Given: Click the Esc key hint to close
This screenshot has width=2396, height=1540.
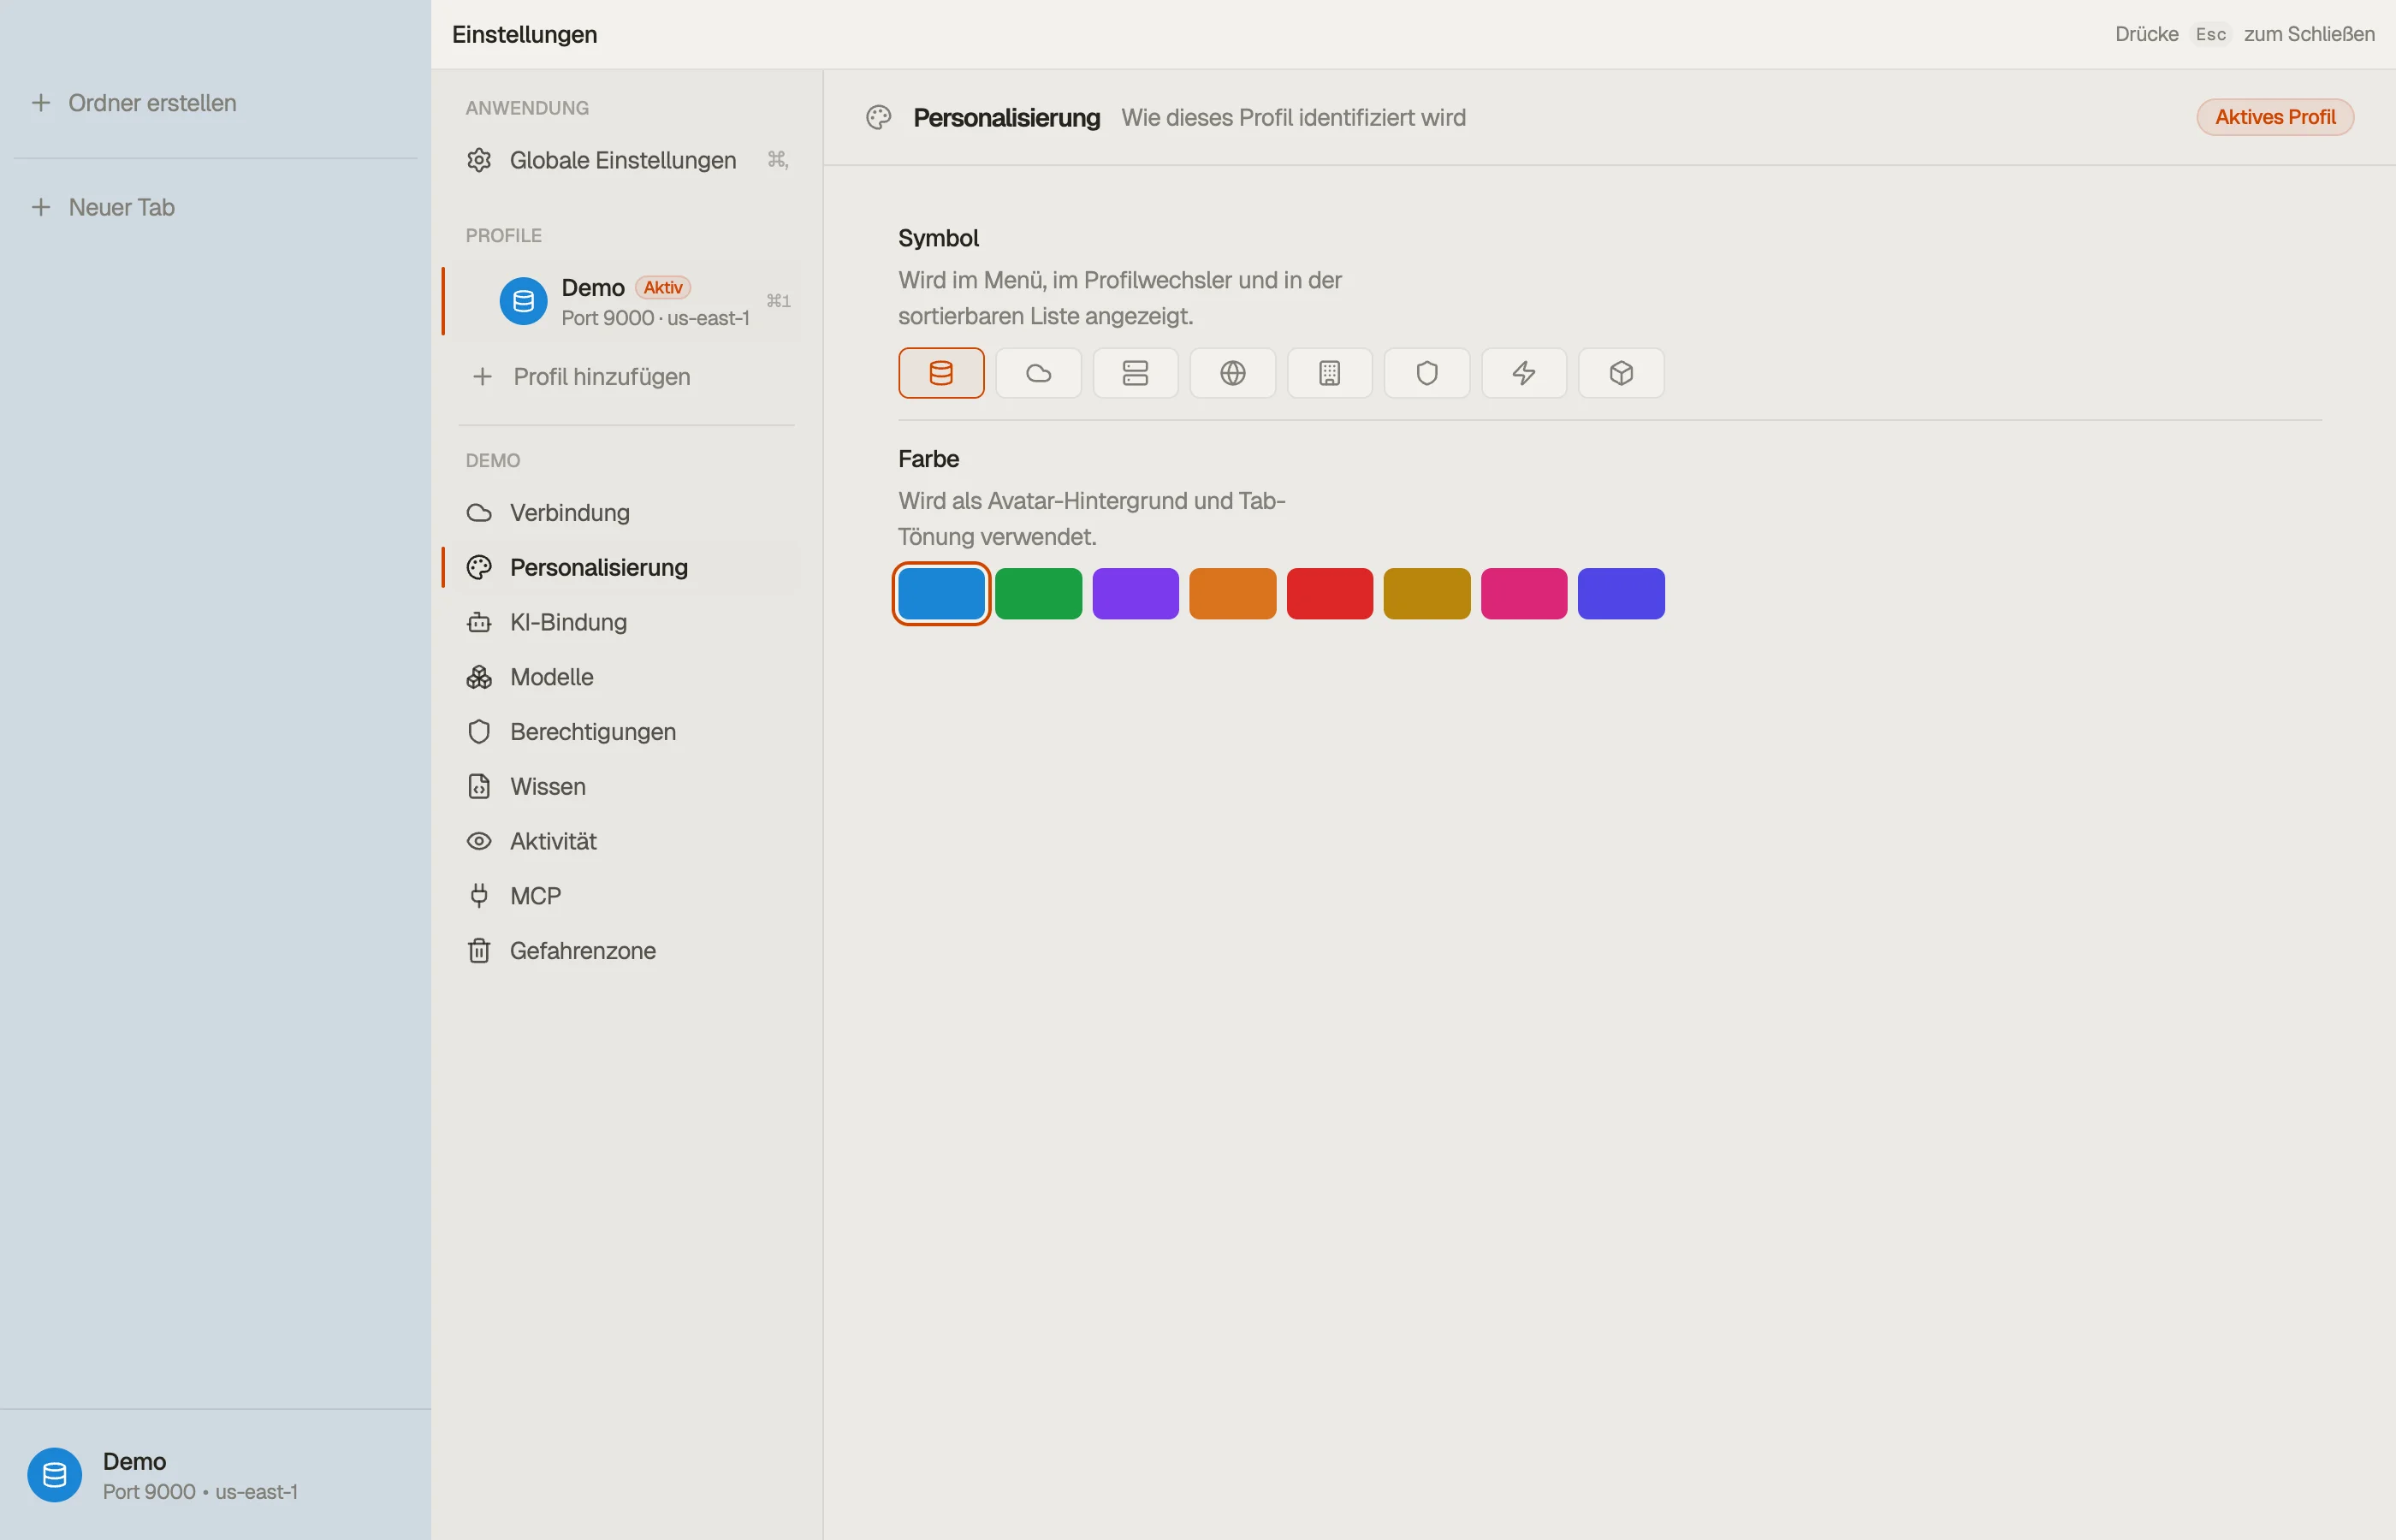Looking at the screenshot, I should (2210, 34).
